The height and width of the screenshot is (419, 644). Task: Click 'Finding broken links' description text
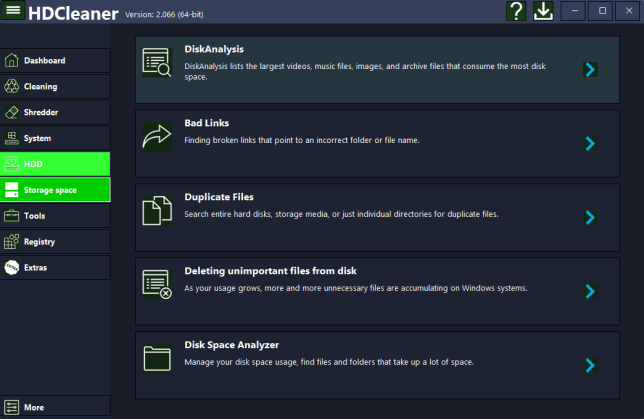pyautogui.click(x=302, y=140)
